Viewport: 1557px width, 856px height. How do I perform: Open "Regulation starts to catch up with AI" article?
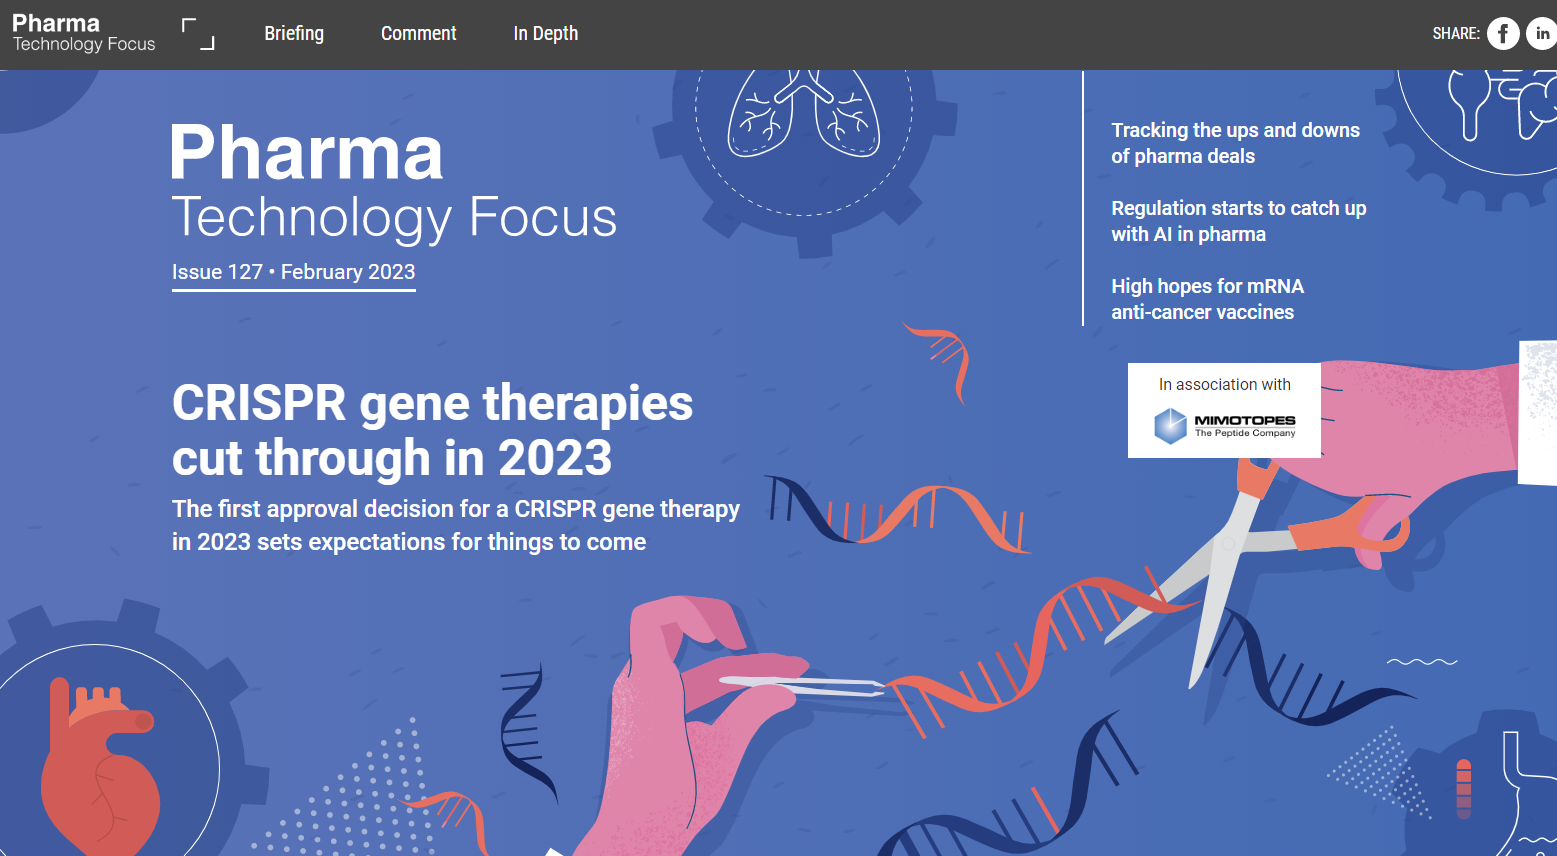point(1238,221)
